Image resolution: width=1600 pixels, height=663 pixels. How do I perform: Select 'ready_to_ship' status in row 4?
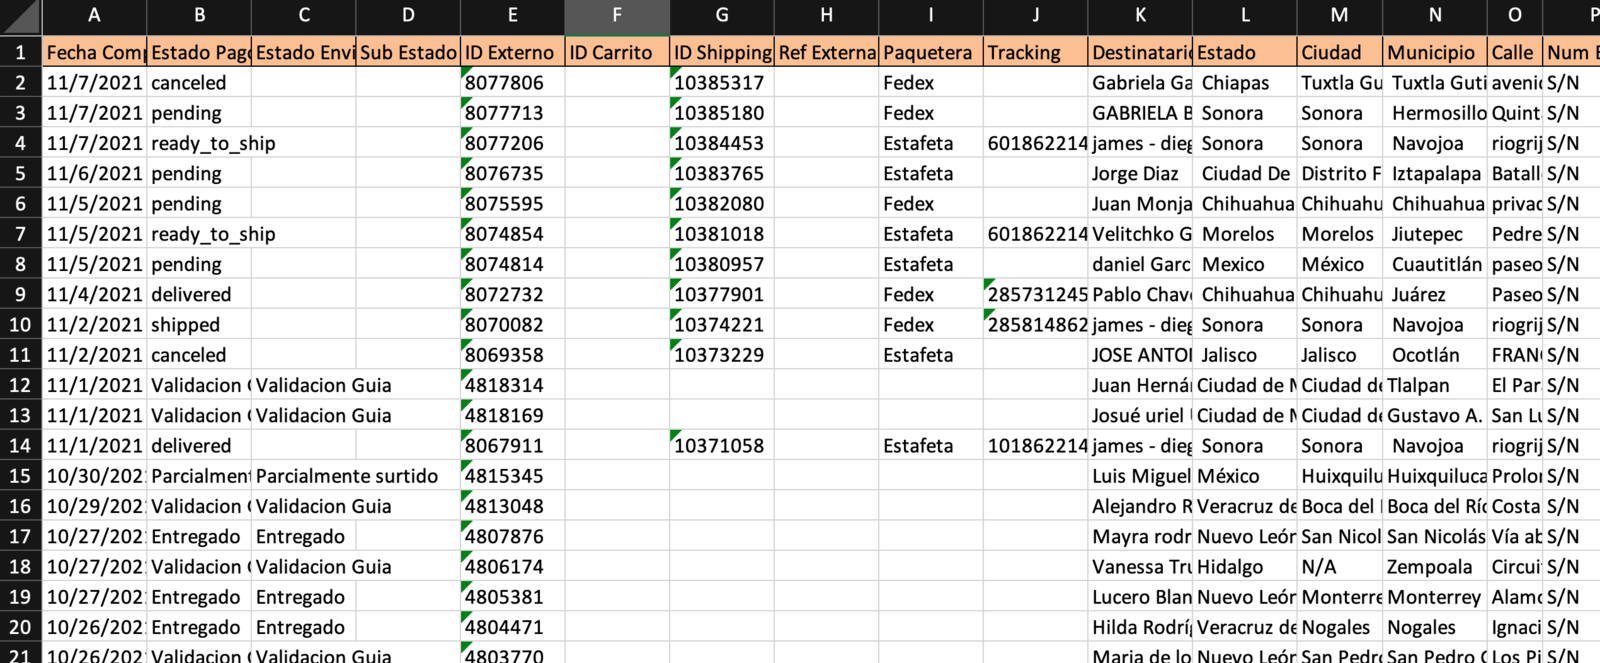click(x=199, y=143)
